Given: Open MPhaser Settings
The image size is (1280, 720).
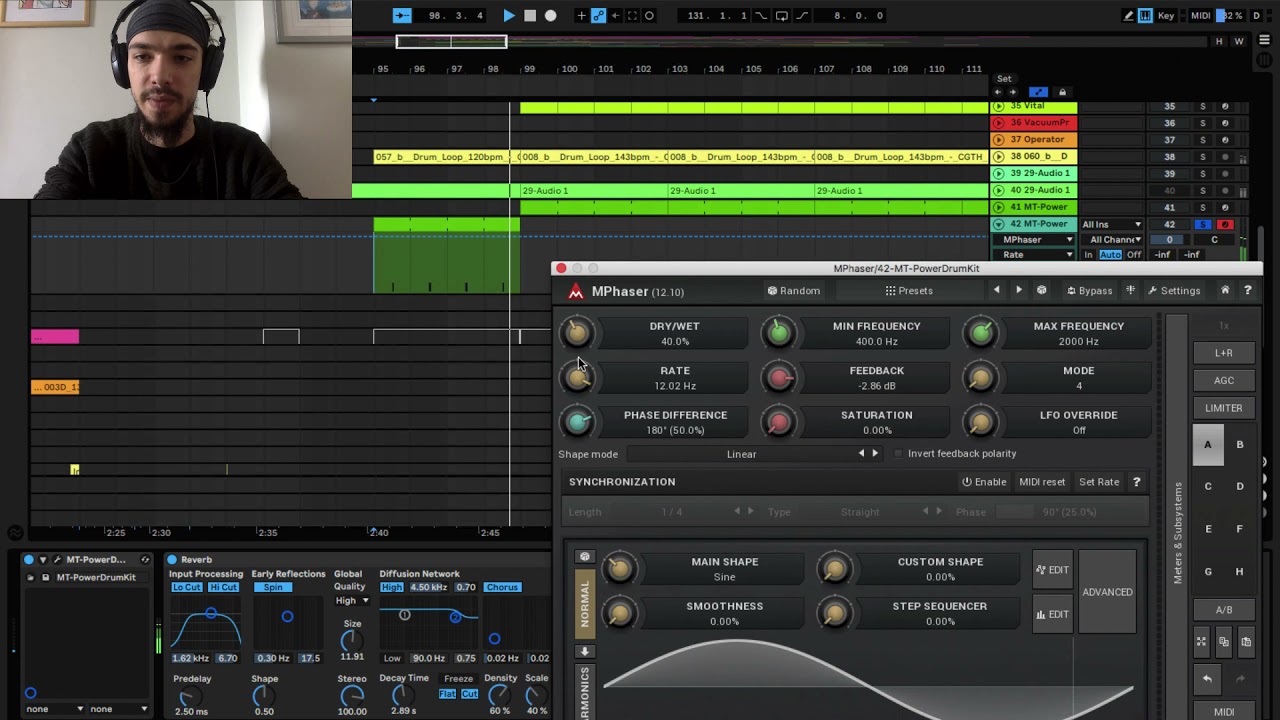Looking at the screenshot, I should pyautogui.click(x=1174, y=291).
